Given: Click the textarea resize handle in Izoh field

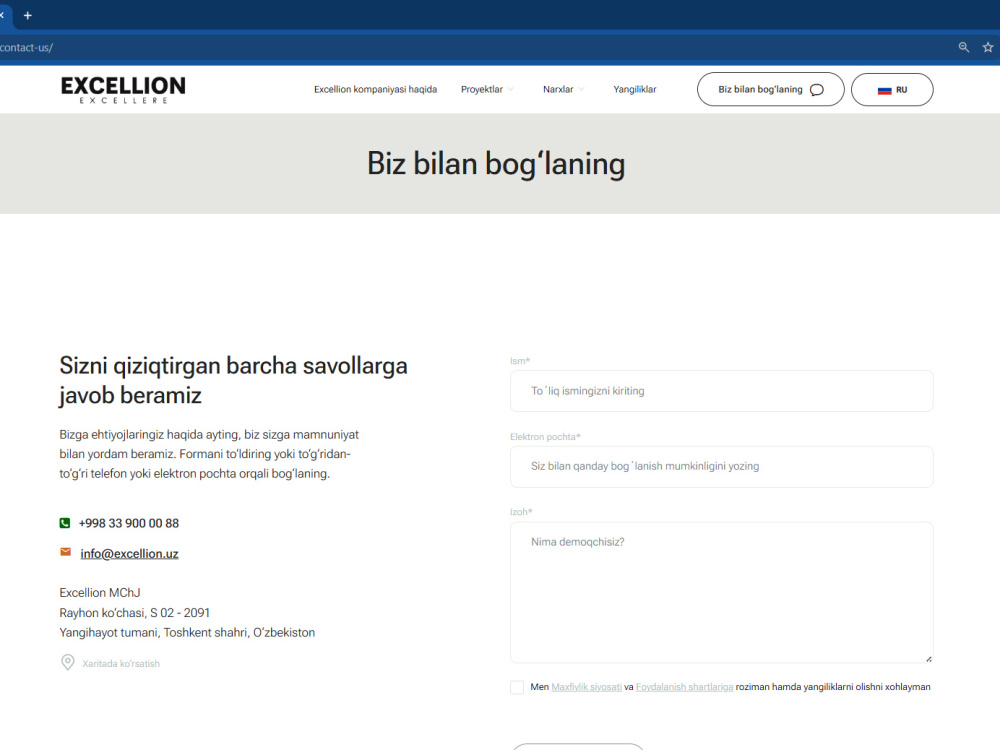Looking at the screenshot, I should point(929,659).
